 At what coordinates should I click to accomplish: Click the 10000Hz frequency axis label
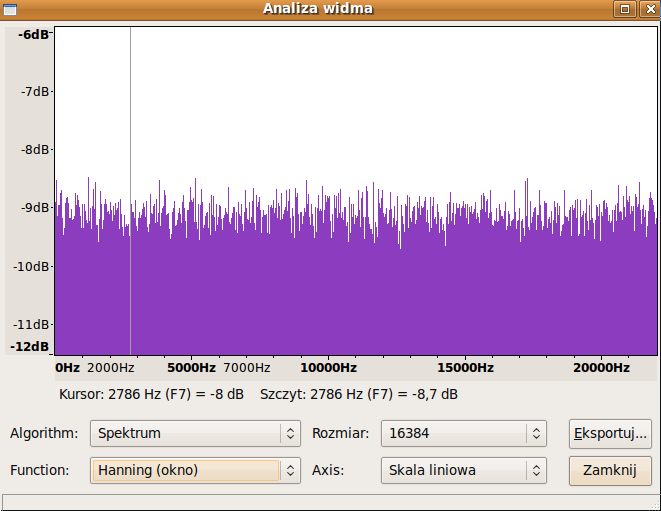328,368
